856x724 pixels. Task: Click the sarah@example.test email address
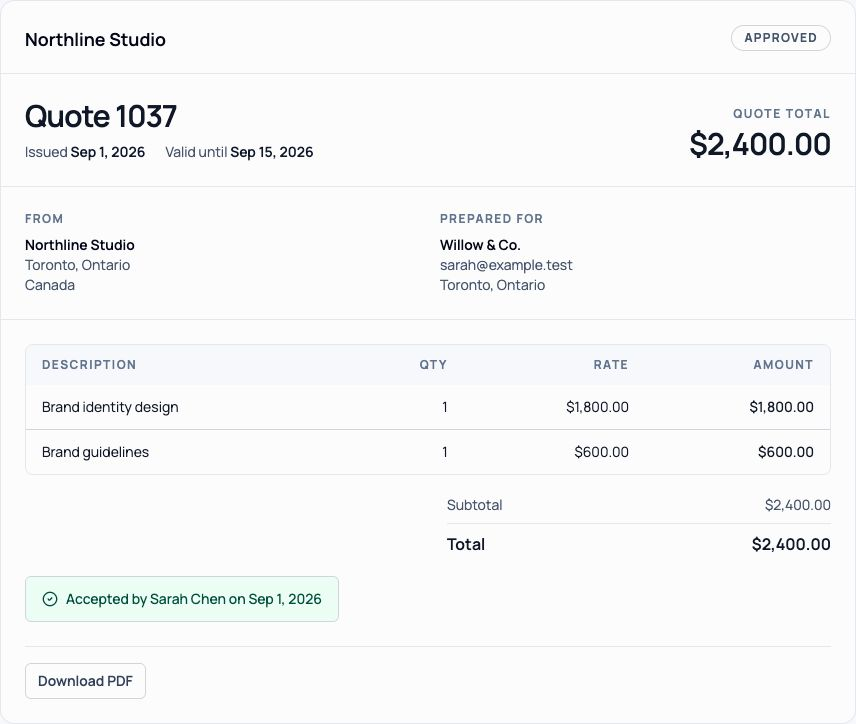(x=506, y=265)
